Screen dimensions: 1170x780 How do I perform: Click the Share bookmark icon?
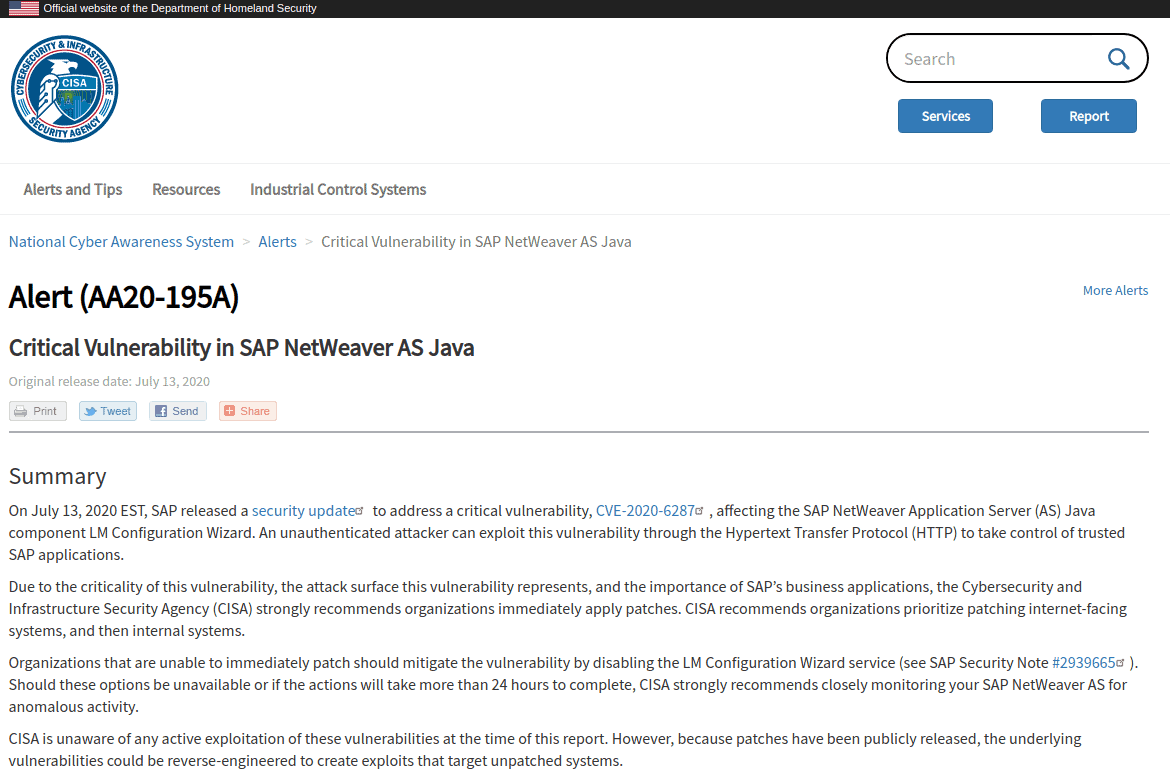[x=230, y=411]
